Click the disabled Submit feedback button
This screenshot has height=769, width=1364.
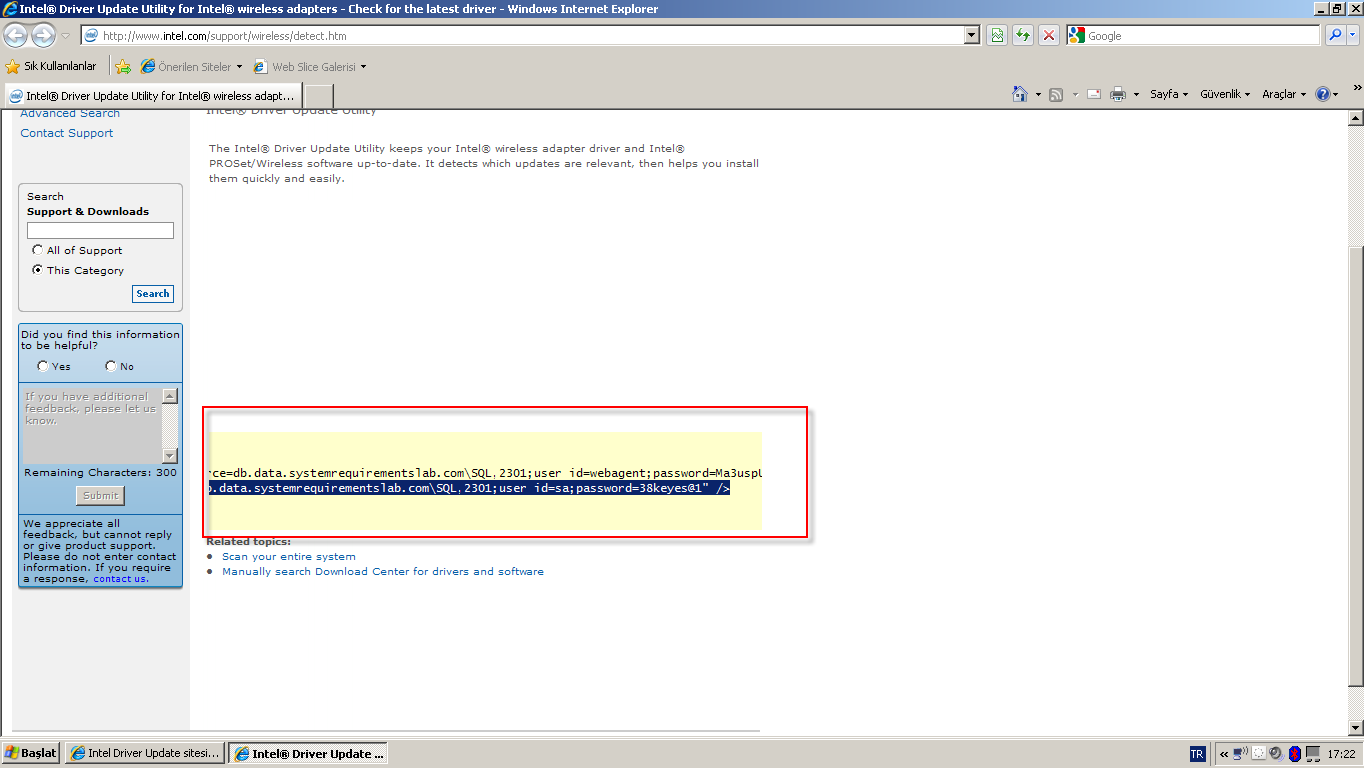point(100,495)
